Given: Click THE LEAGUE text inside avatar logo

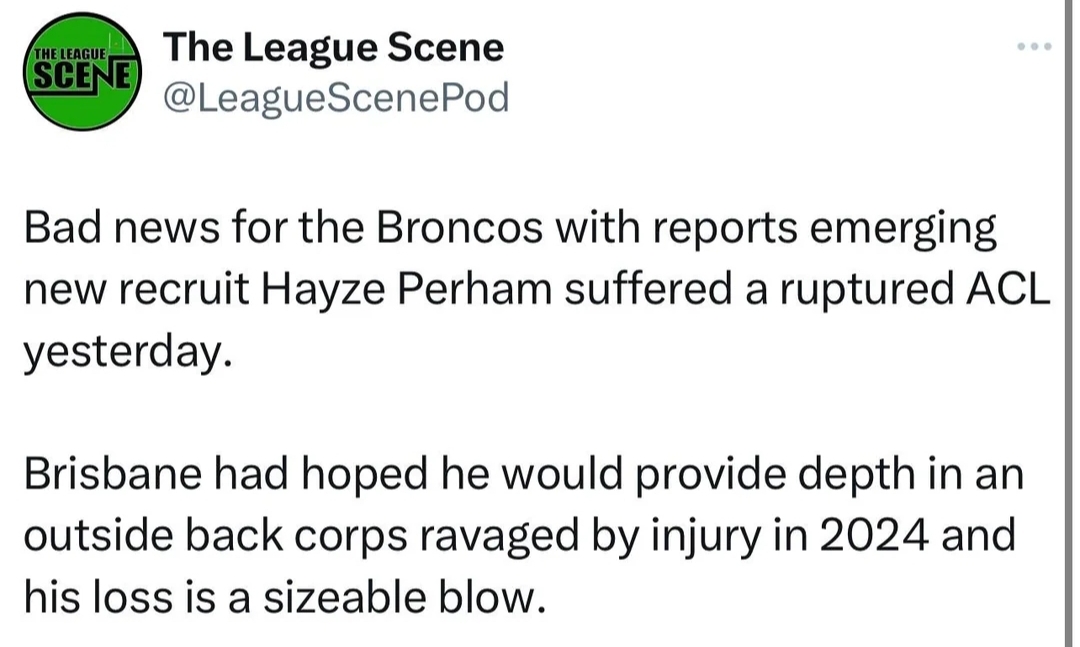Looking at the screenshot, I should [70, 54].
